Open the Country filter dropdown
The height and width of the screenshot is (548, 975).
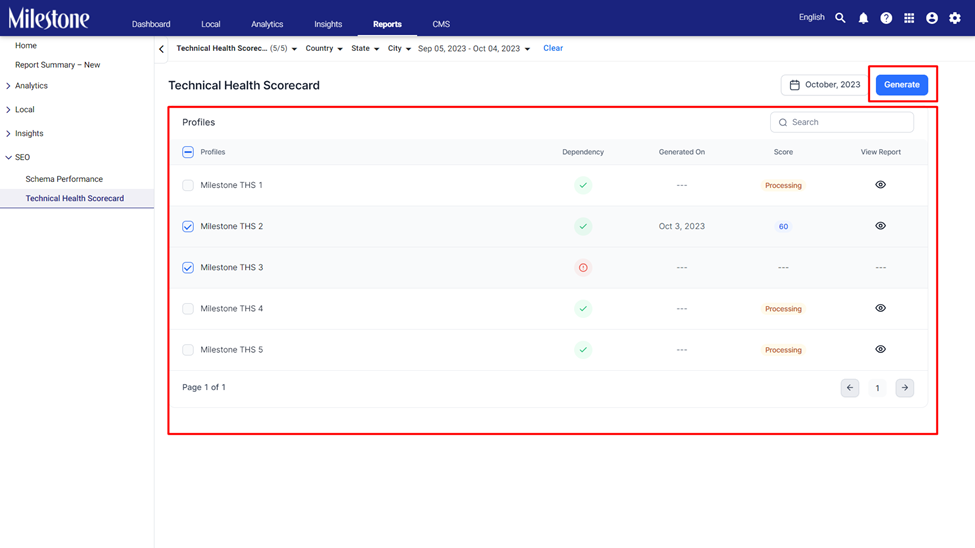(x=324, y=49)
